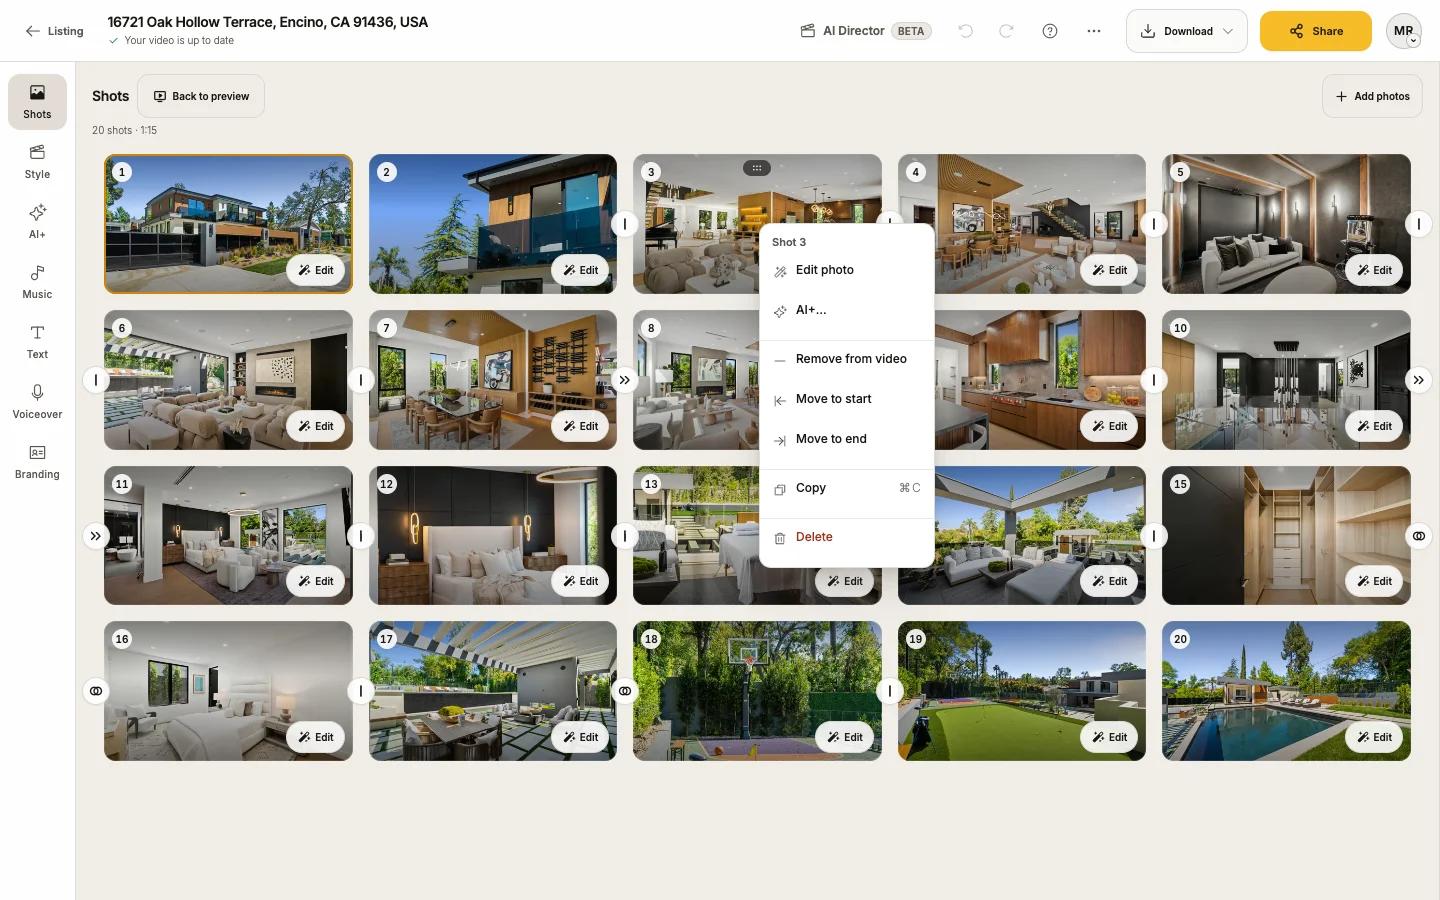Click the transition icon after shot 15
The width and height of the screenshot is (1440, 900).
[1419, 536]
